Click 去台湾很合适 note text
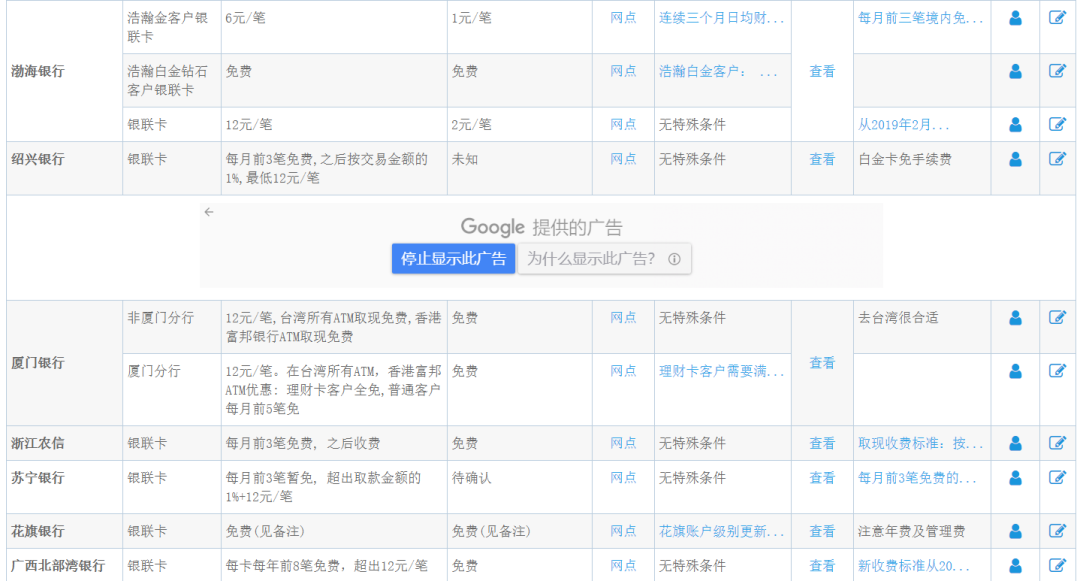 point(898,317)
